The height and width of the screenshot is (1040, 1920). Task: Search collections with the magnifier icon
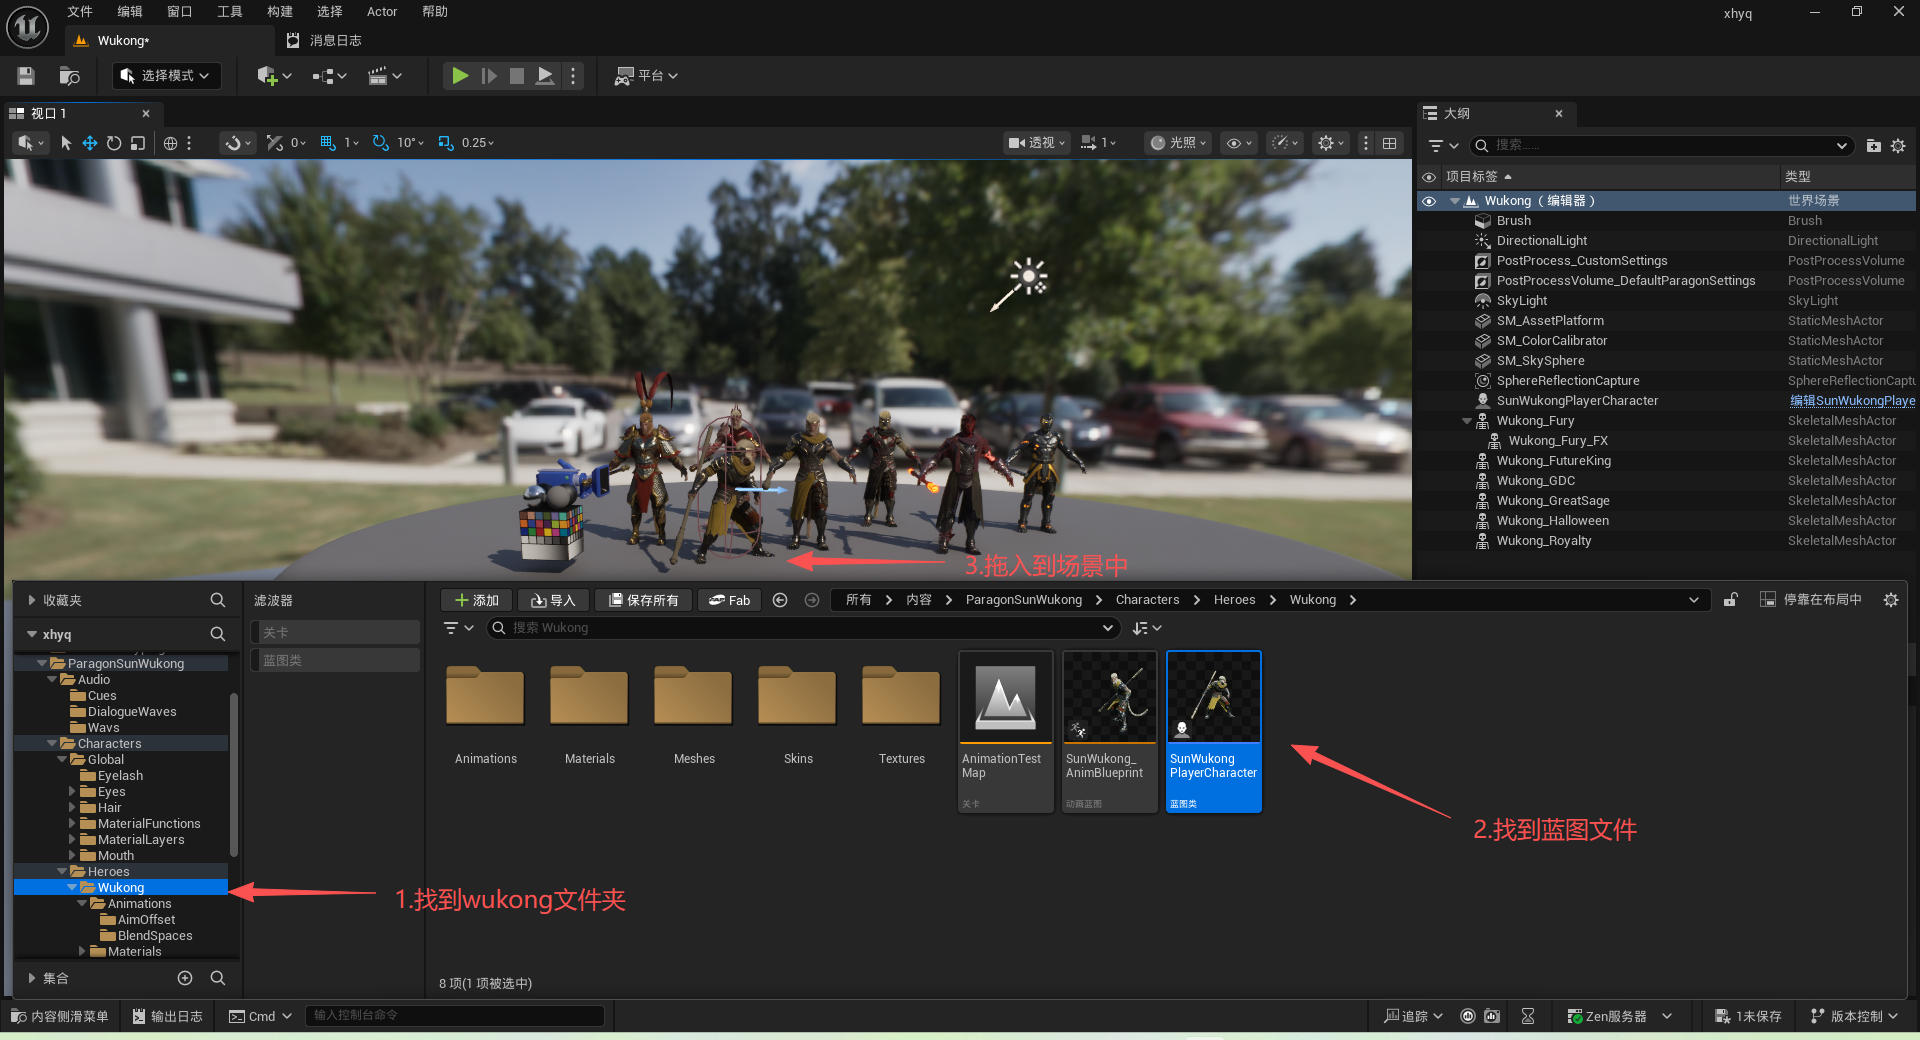(x=218, y=978)
